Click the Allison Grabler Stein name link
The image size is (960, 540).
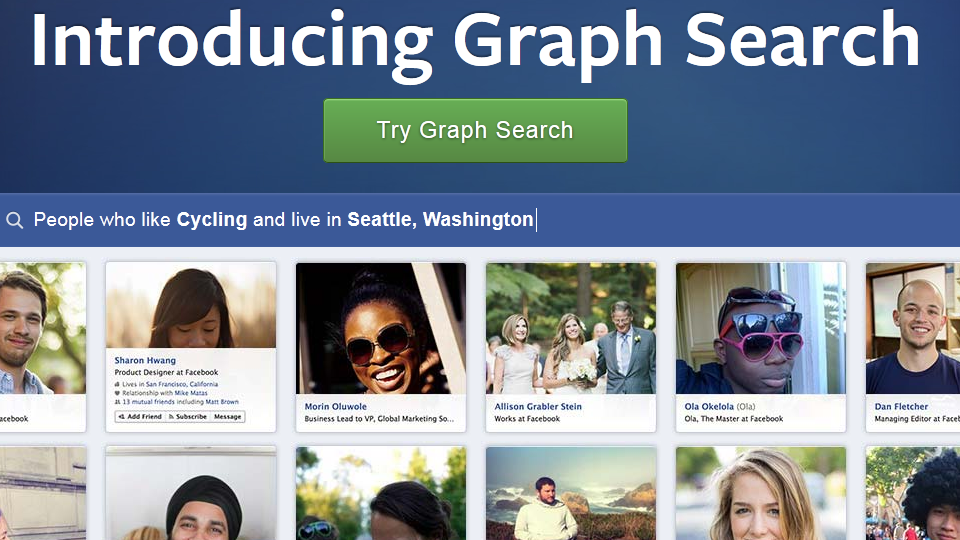(538, 407)
